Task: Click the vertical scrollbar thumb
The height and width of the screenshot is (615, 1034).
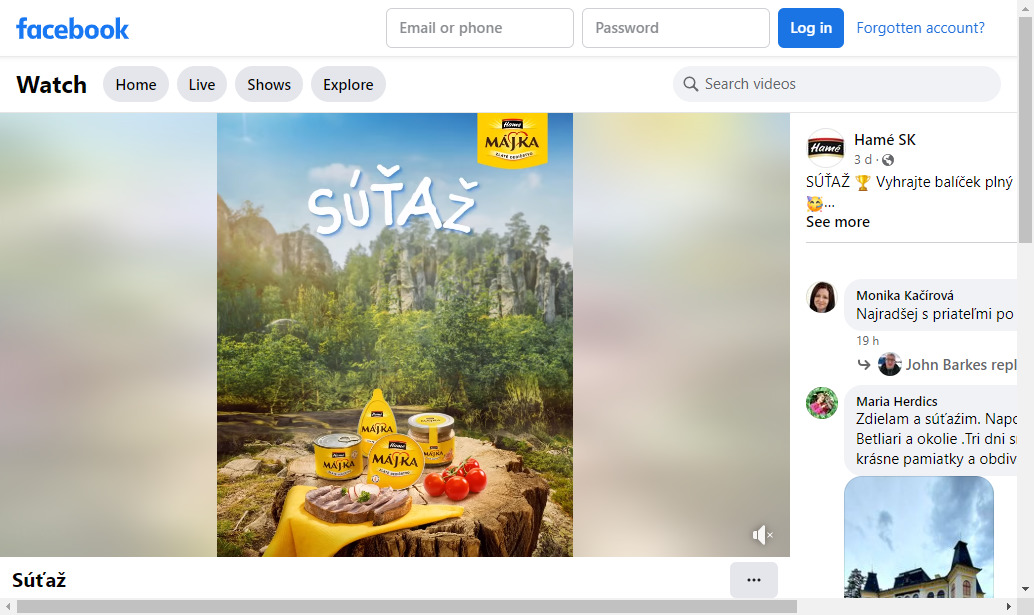Action: pyautogui.click(x=1025, y=131)
